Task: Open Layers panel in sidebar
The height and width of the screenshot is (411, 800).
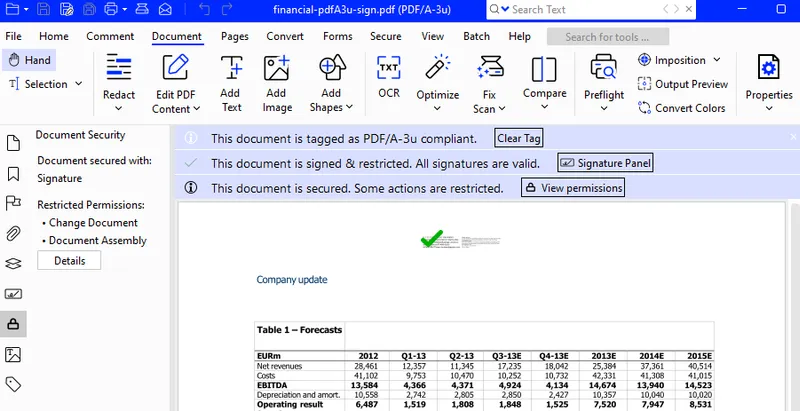Action: 13,264
